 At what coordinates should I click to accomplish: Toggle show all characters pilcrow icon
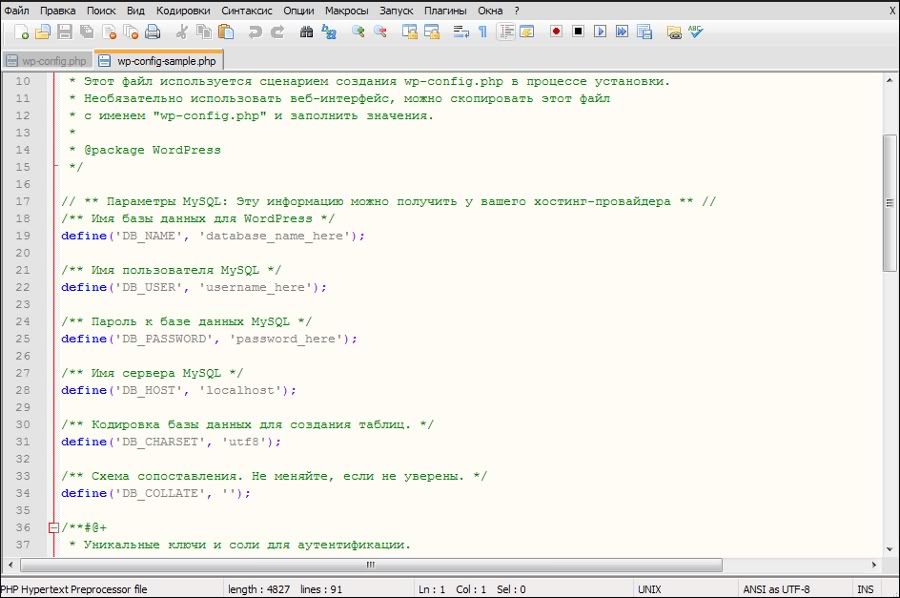click(483, 32)
